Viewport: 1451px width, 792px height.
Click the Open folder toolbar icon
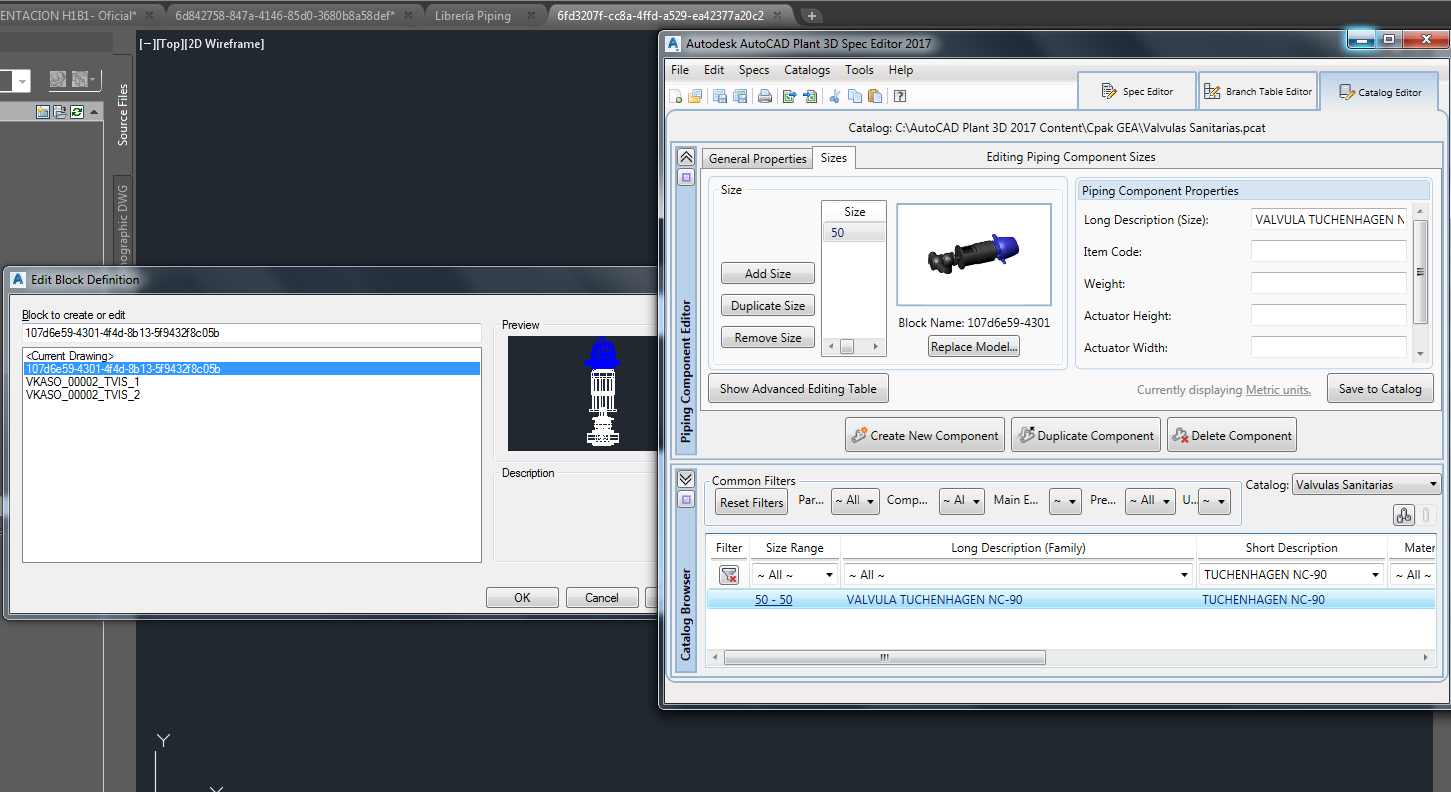(x=695, y=97)
